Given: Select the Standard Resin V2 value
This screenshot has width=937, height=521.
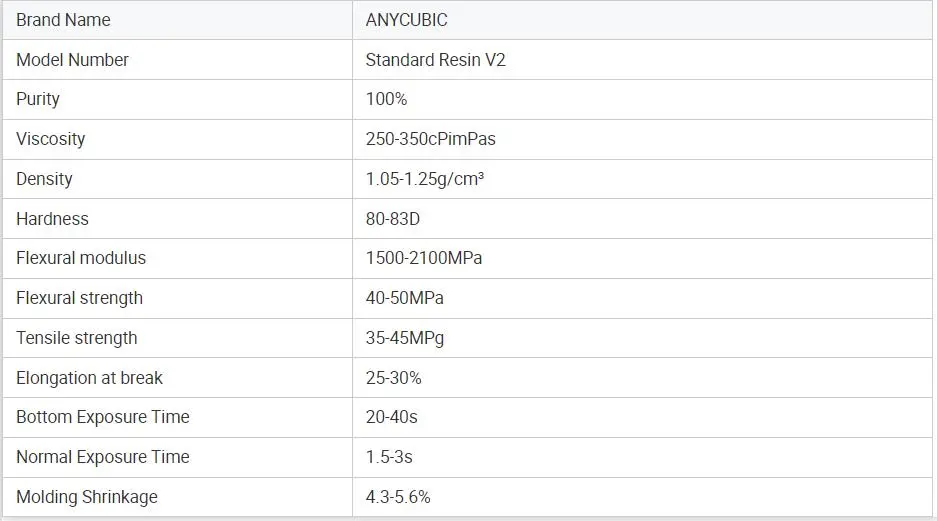Looking at the screenshot, I should point(435,60).
